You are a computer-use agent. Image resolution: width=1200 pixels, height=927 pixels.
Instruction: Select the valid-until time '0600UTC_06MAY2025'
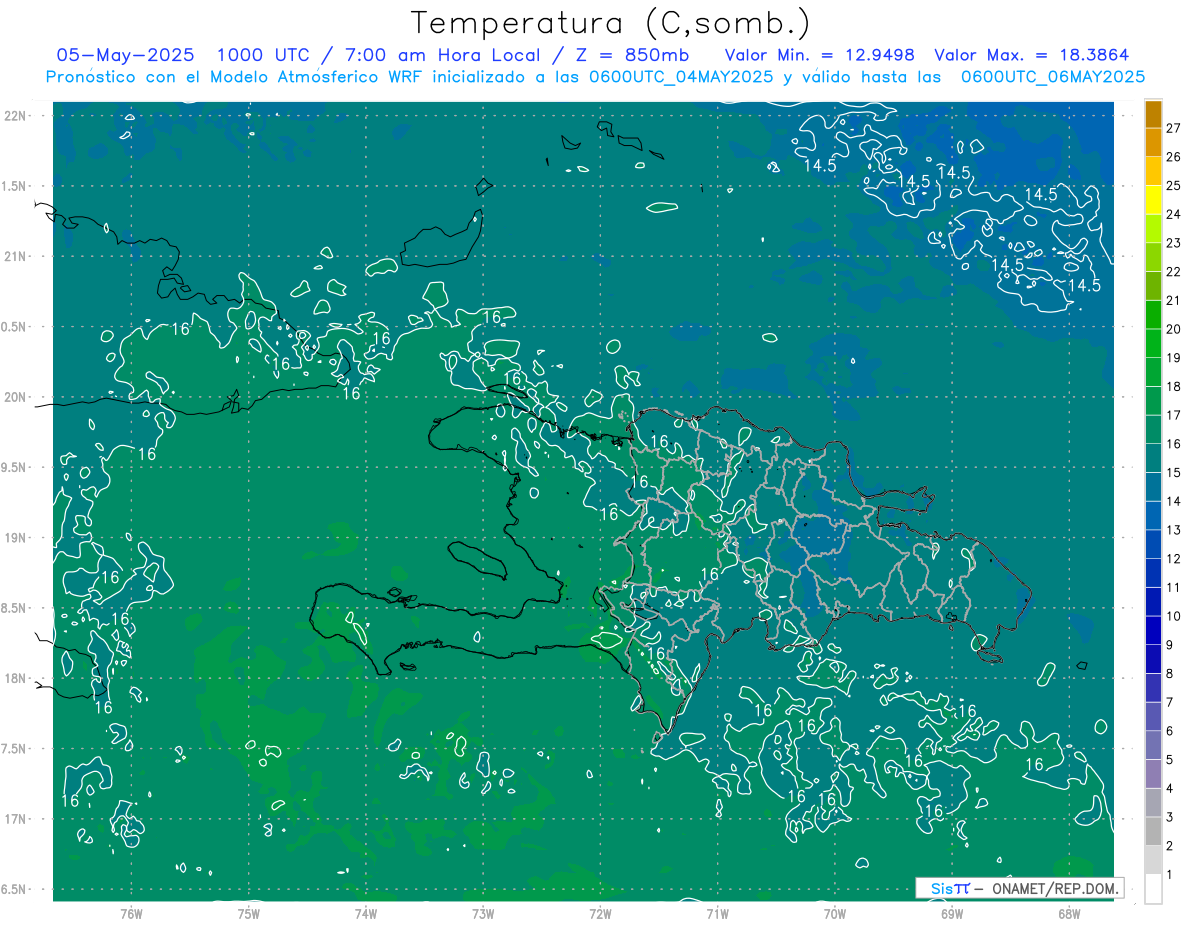pyautogui.click(x=1053, y=77)
